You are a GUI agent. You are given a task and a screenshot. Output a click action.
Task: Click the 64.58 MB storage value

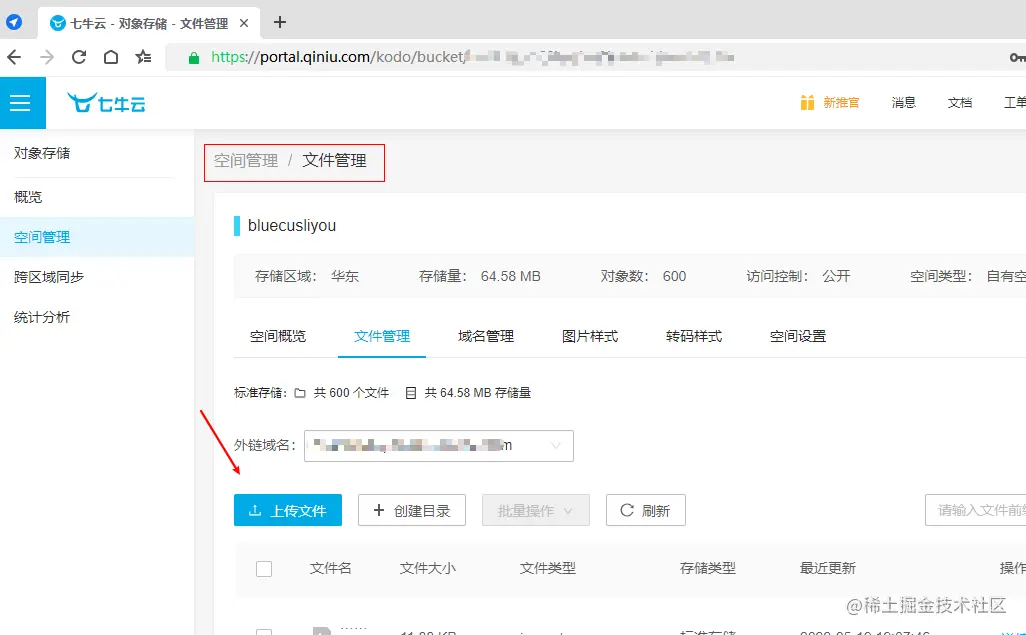point(510,276)
